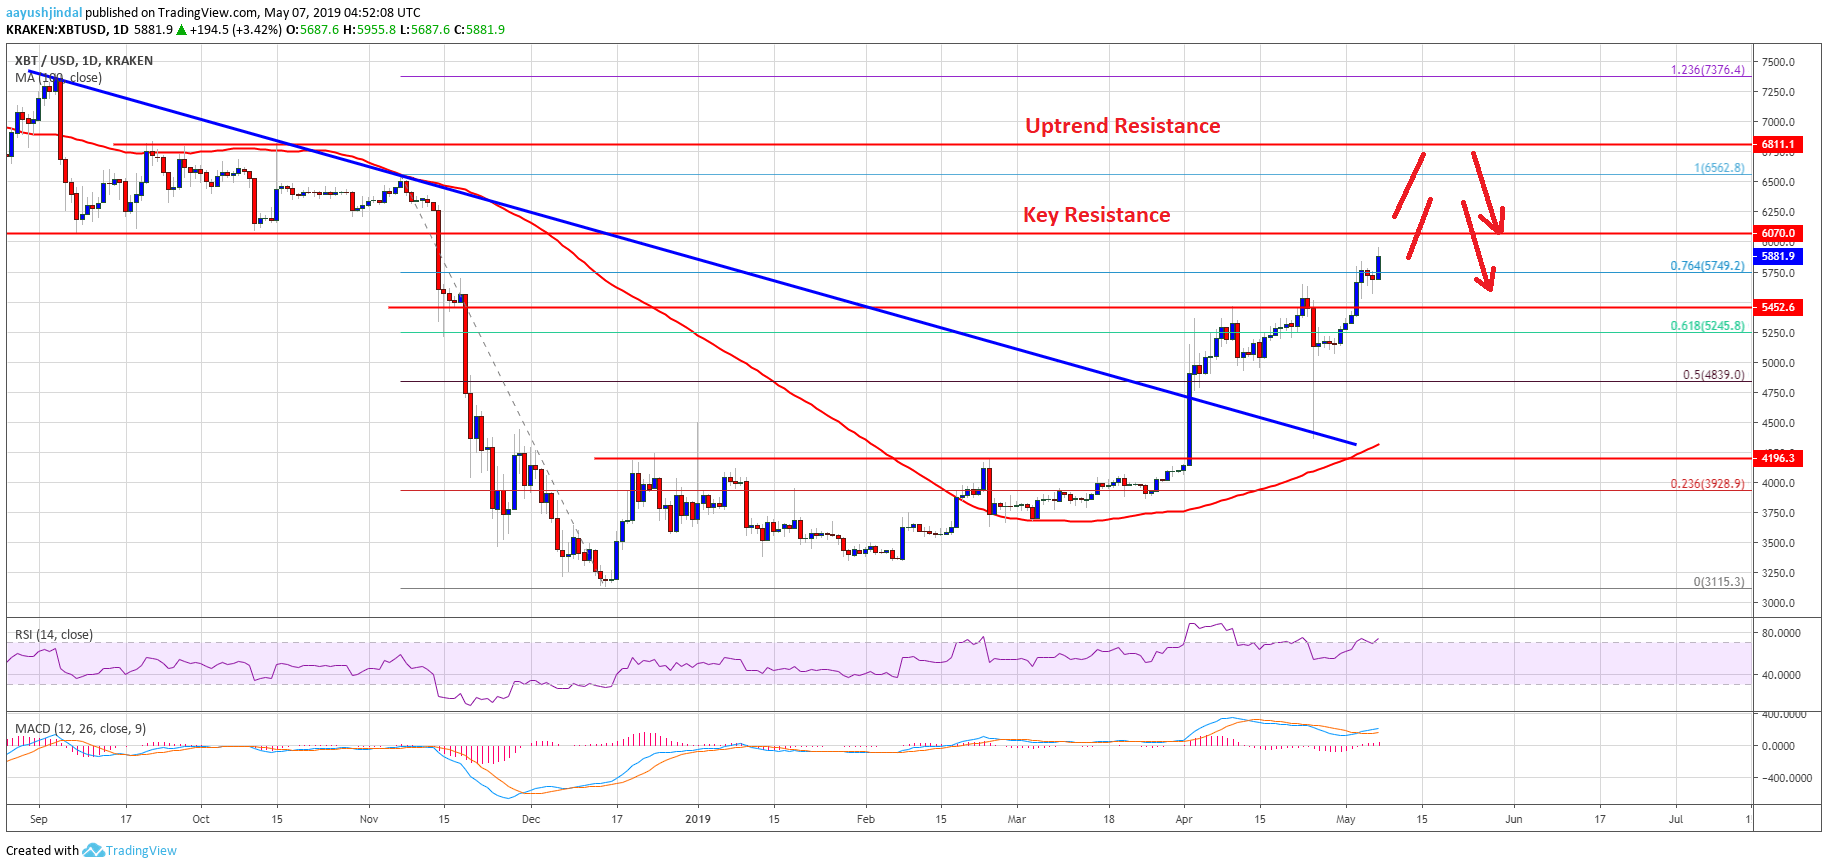
Task: Click the 'Oct' label on time axis
Action: pyautogui.click(x=201, y=819)
